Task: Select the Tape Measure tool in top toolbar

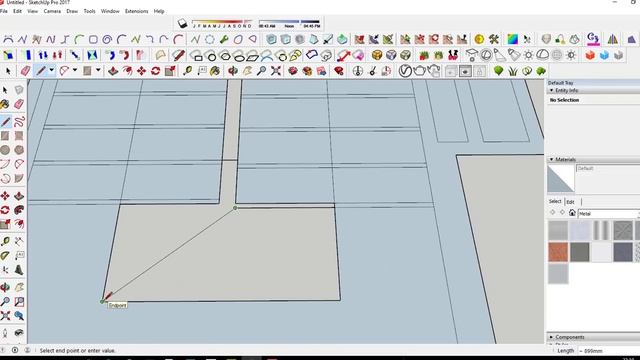Action: [x=187, y=71]
